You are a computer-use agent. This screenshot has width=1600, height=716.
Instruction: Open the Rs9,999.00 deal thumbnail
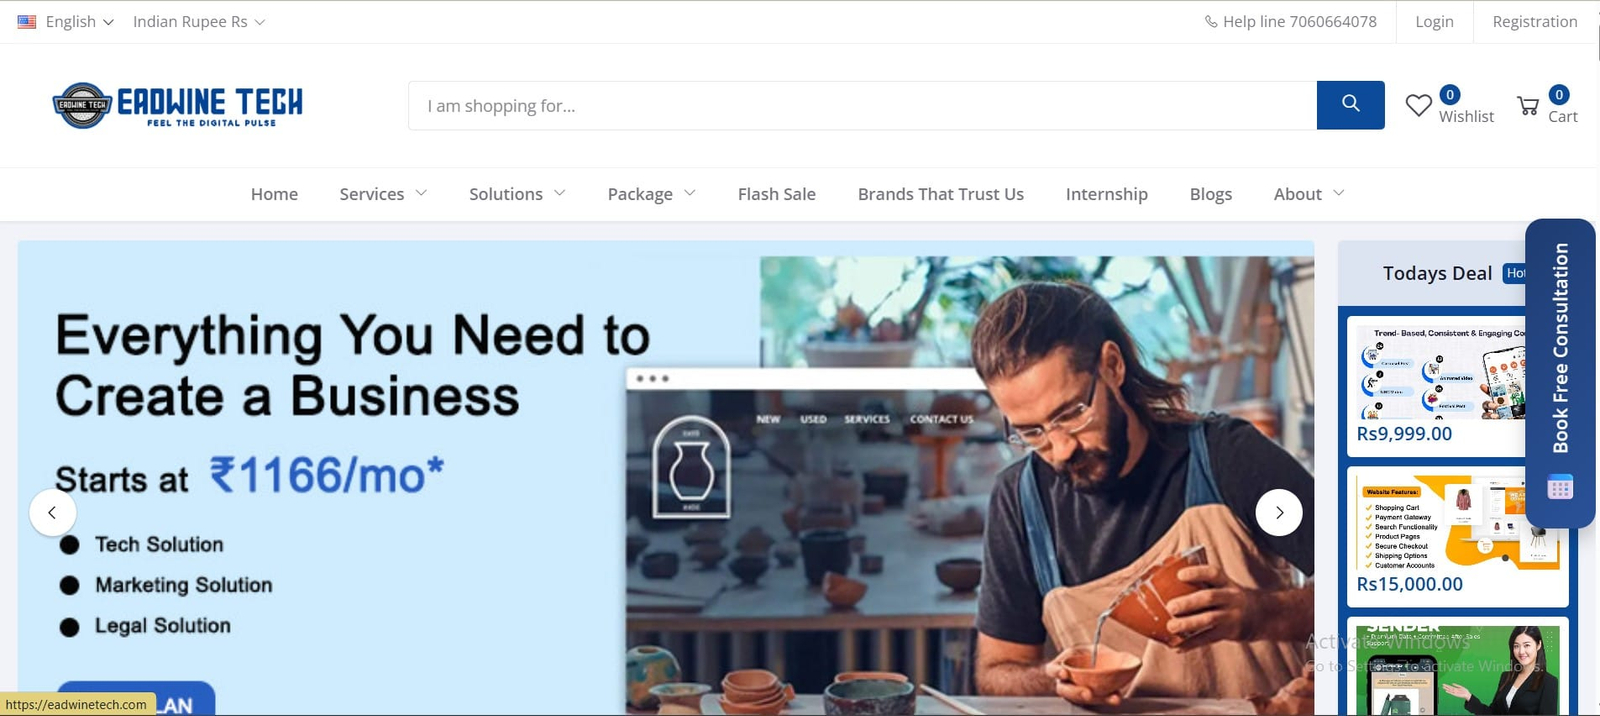(x=1441, y=371)
